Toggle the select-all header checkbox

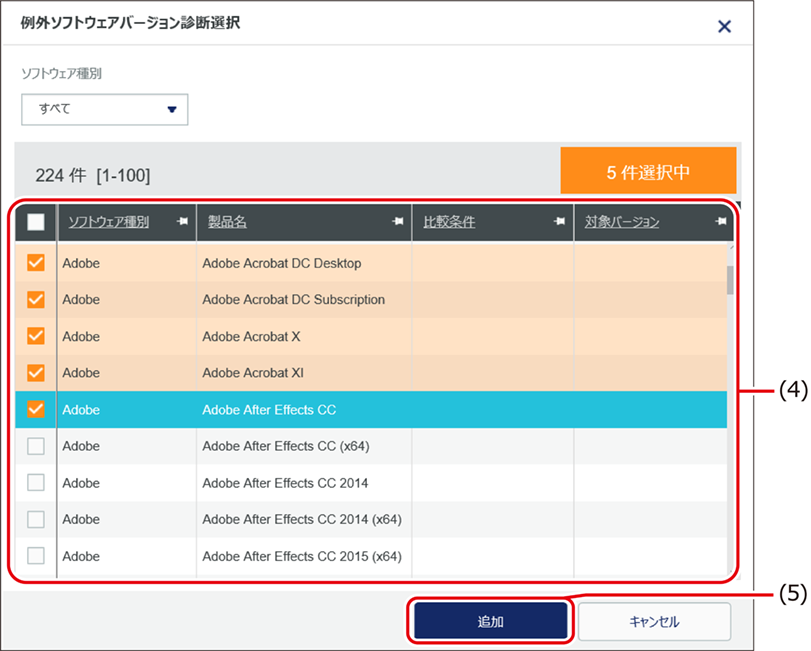[36, 222]
